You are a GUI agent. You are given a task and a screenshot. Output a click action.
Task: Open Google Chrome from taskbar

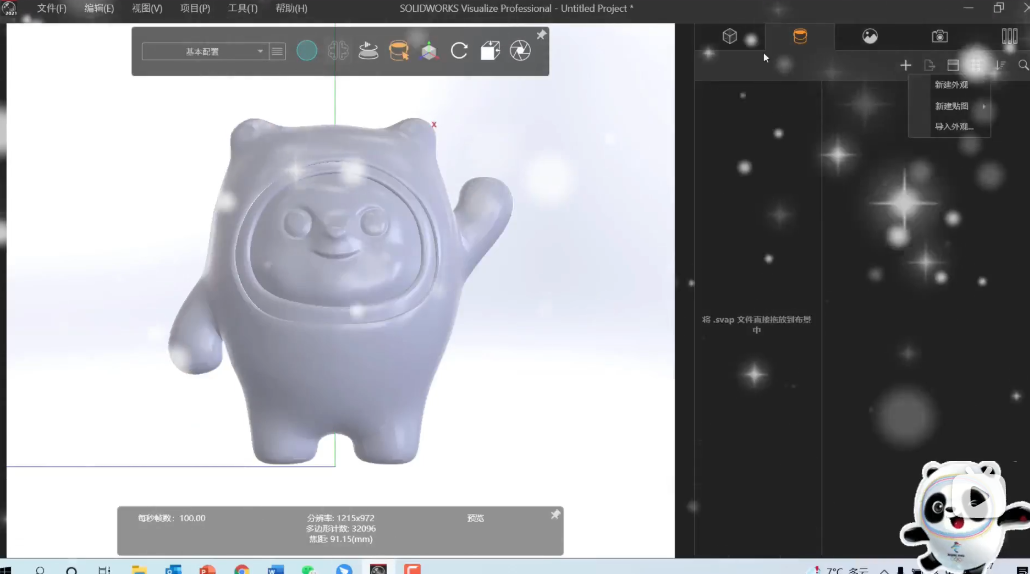click(x=241, y=569)
